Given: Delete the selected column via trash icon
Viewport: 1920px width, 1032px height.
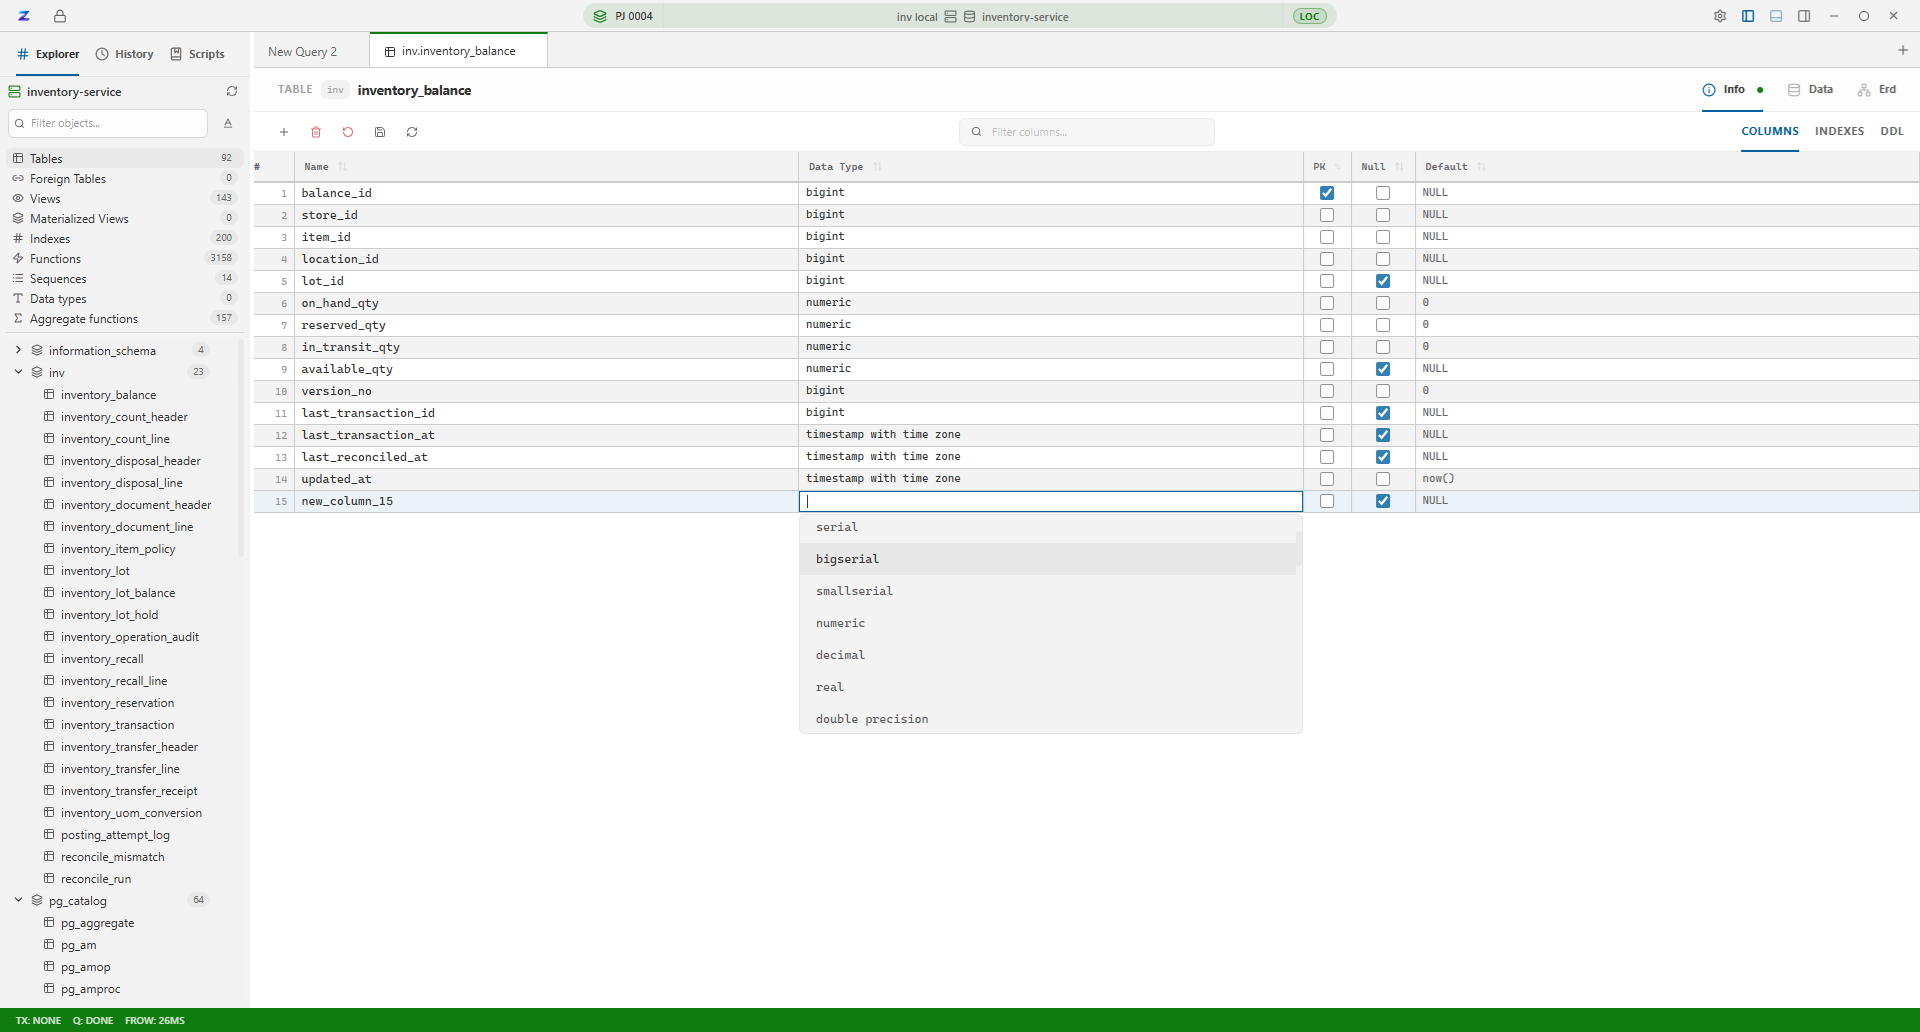Looking at the screenshot, I should point(316,132).
